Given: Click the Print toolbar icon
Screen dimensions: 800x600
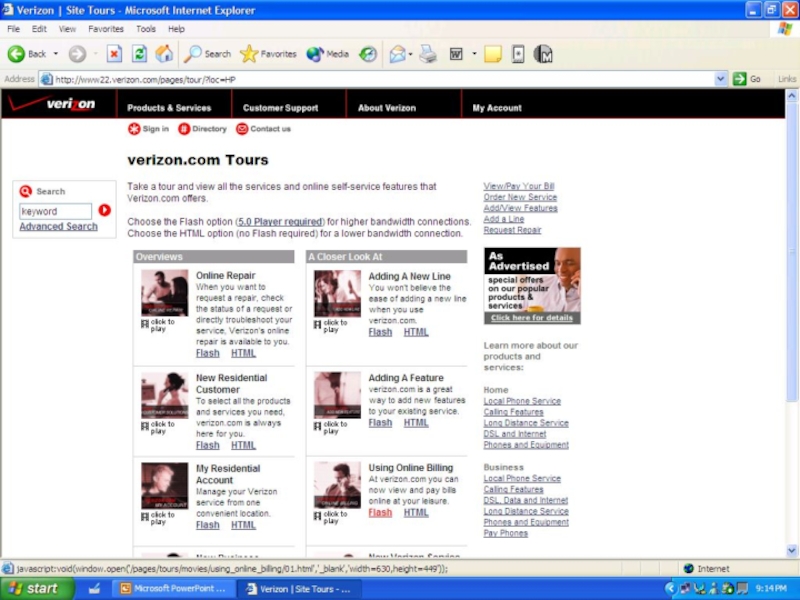Looking at the screenshot, I should (428, 54).
